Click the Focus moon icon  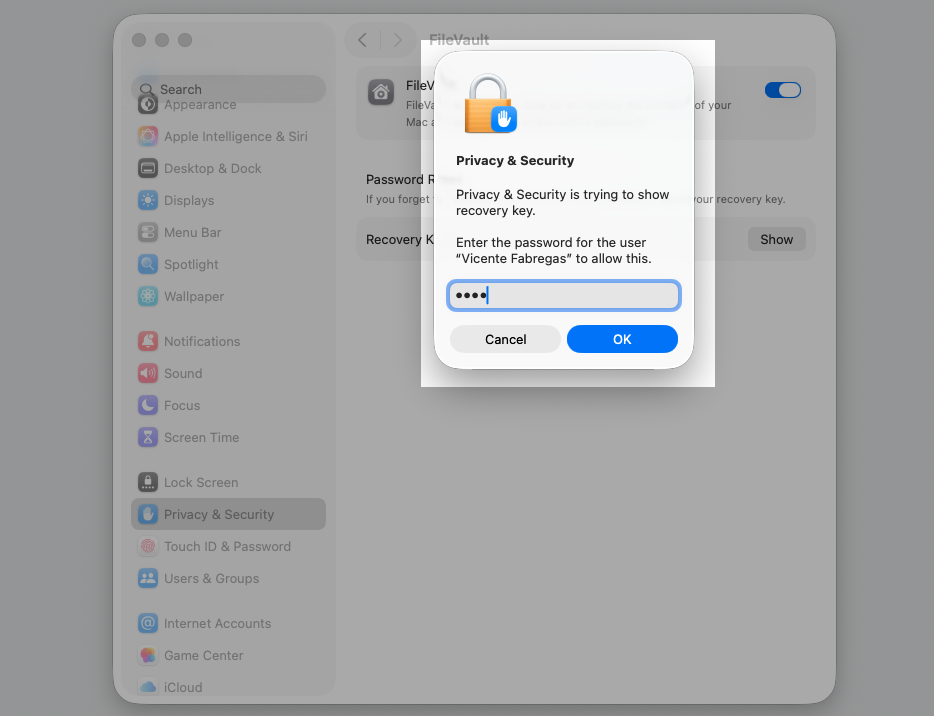click(148, 406)
